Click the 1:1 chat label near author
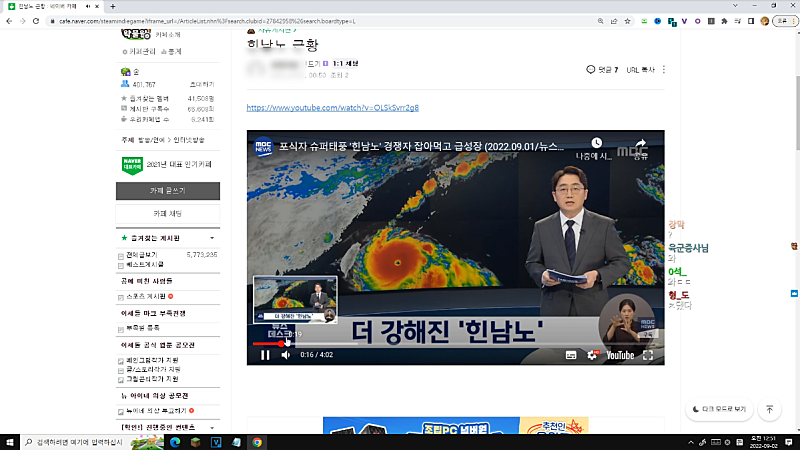This screenshot has height=450, width=800. pyautogui.click(x=345, y=64)
